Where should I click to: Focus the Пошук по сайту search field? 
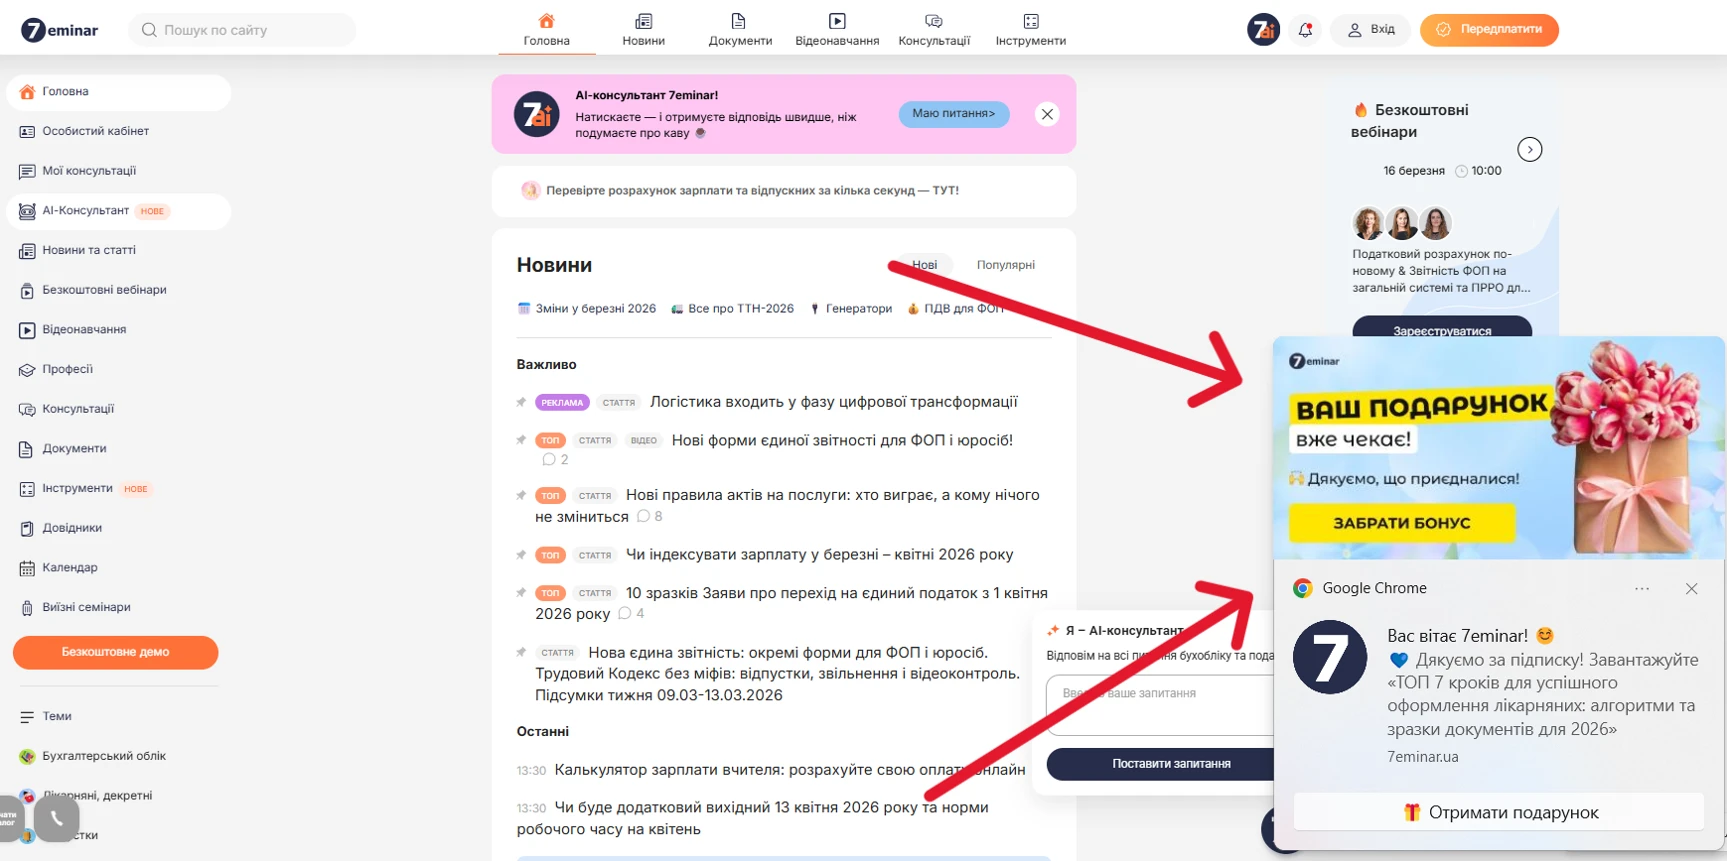pyautogui.click(x=242, y=30)
